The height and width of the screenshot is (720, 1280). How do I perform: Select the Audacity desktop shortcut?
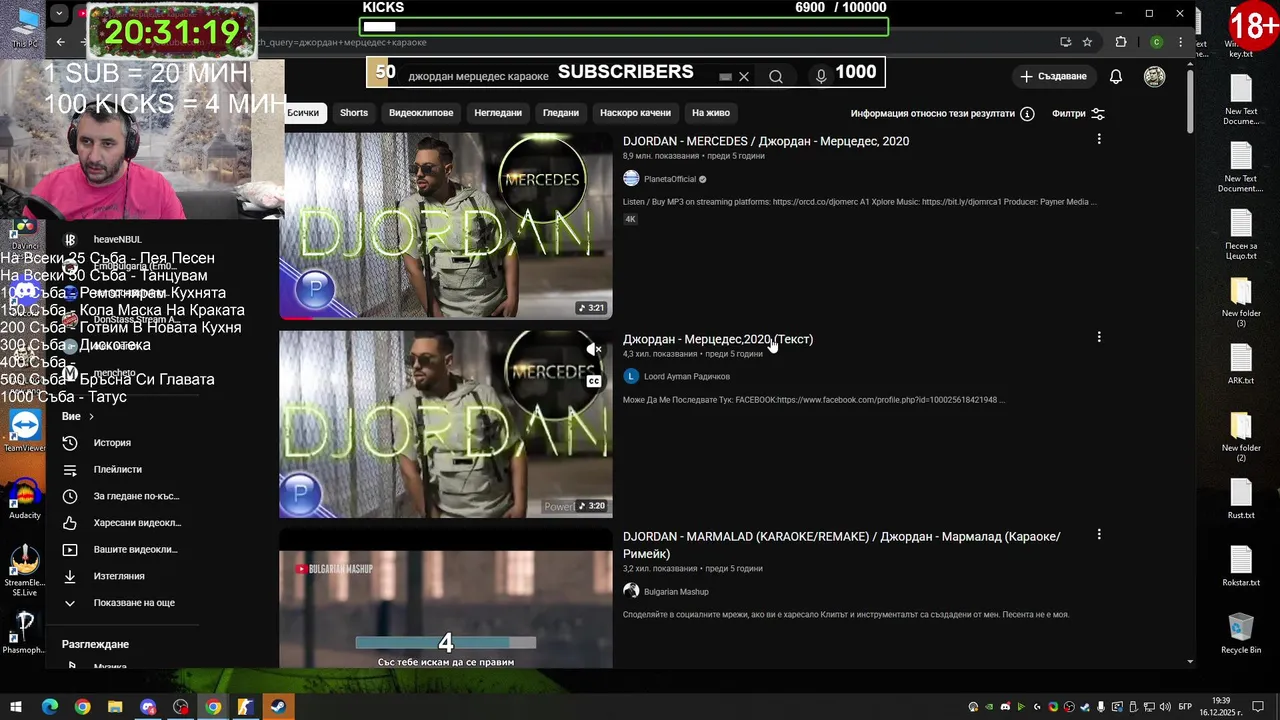(24, 498)
